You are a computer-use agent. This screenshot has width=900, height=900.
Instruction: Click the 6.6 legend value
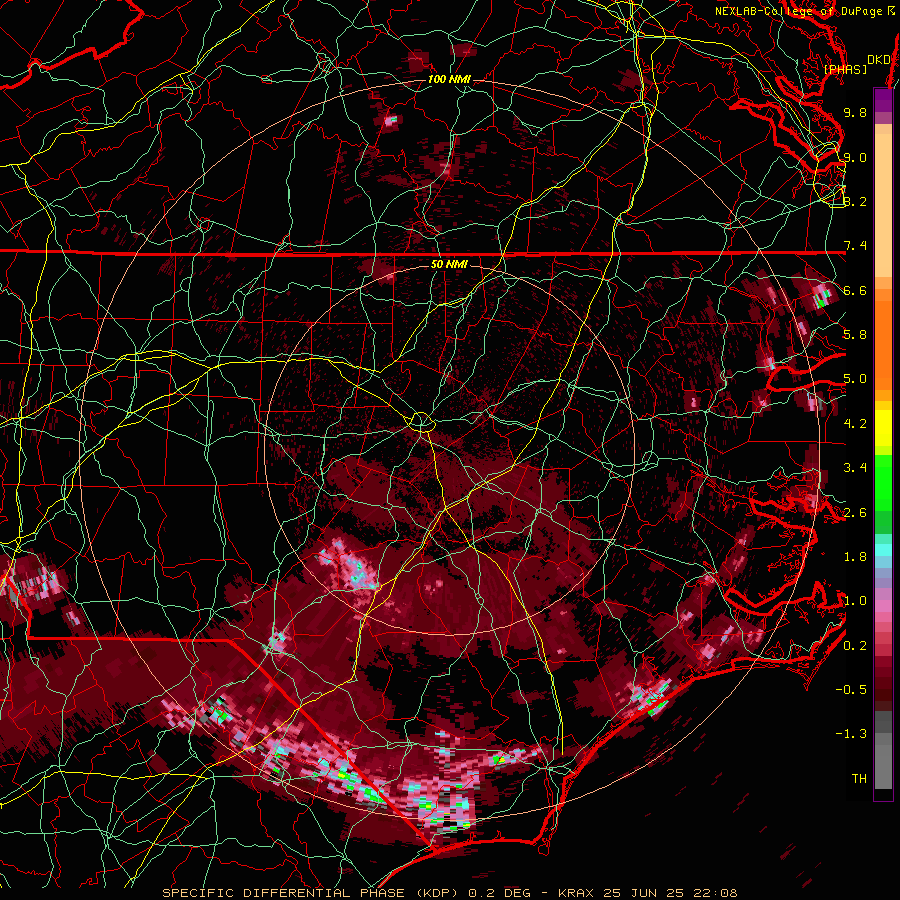click(855, 290)
